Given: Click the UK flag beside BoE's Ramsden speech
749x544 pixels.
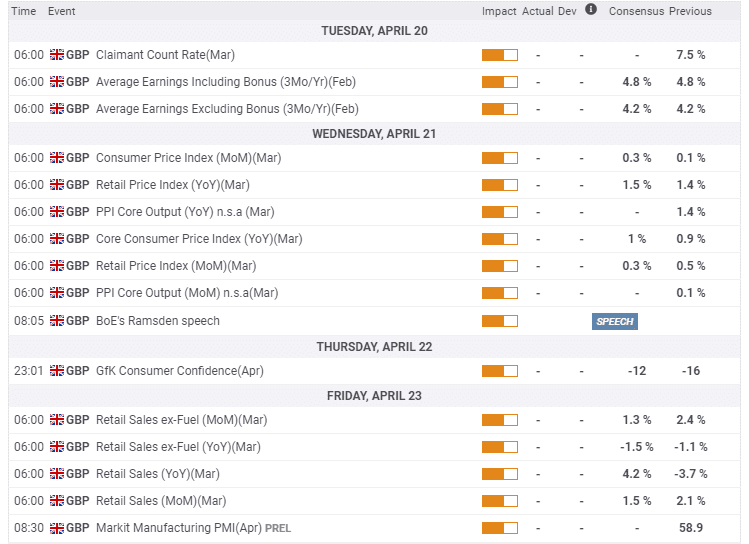Looking at the screenshot, I should coord(57,320).
